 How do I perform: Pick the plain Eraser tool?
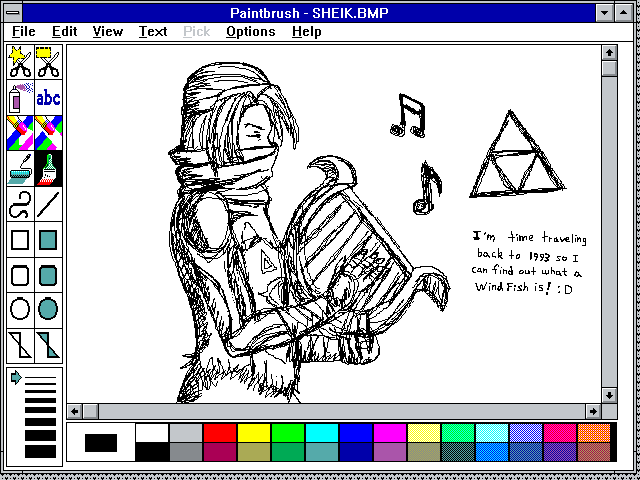coord(49,133)
